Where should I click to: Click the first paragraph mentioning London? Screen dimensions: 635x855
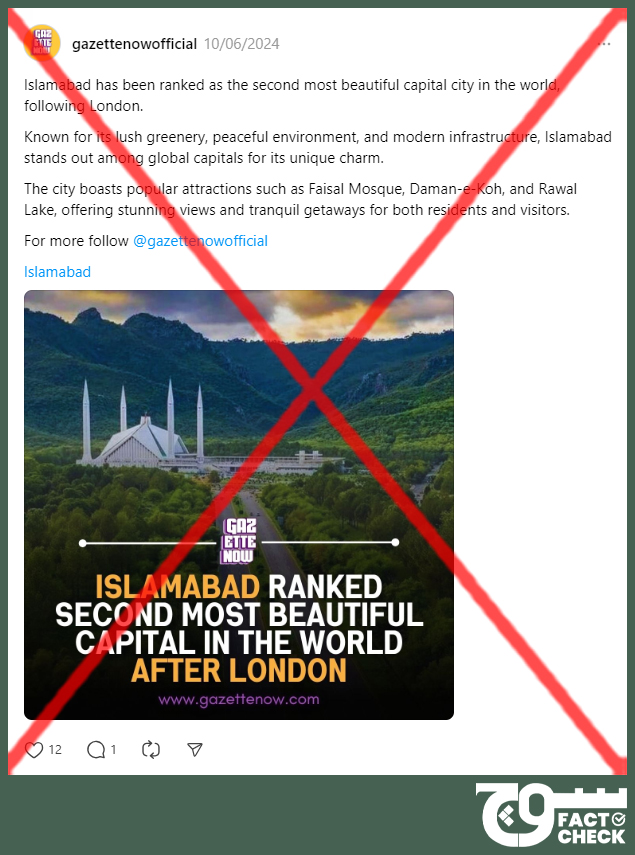pos(292,95)
